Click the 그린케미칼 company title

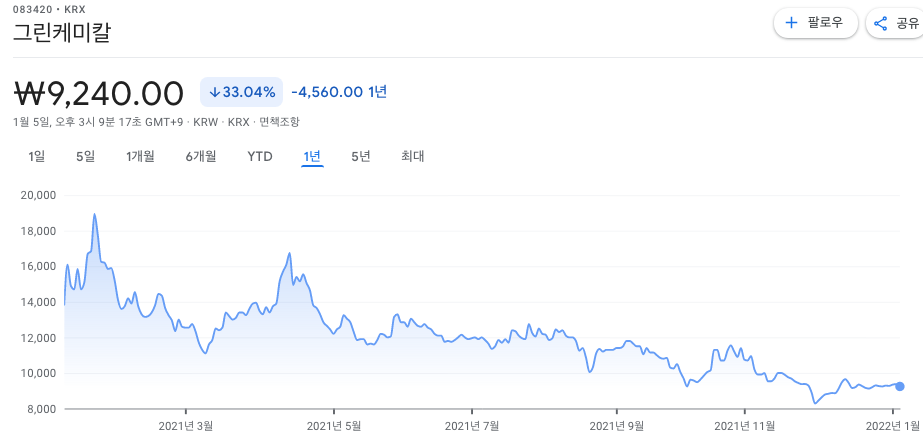click(x=62, y=32)
